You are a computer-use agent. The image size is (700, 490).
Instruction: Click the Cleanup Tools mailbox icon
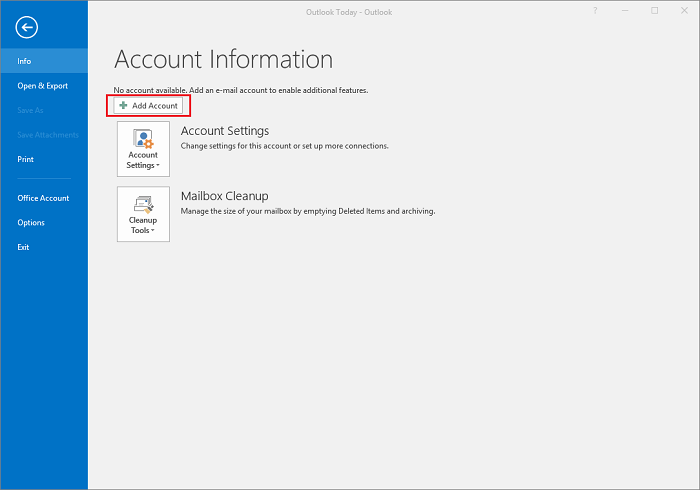(x=143, y=204)
